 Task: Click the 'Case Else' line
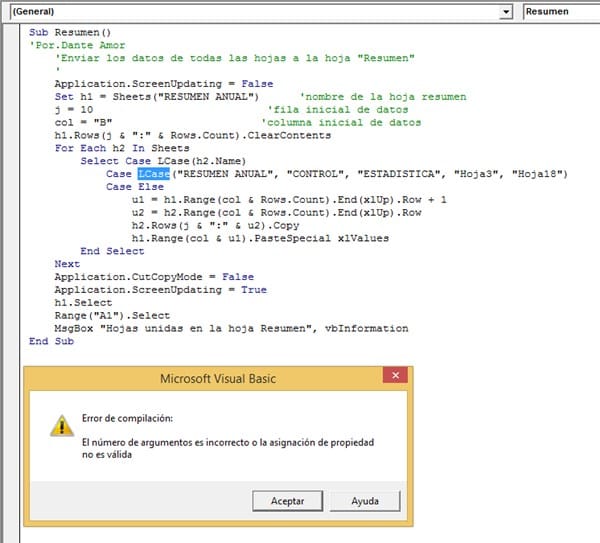point(135,187)
